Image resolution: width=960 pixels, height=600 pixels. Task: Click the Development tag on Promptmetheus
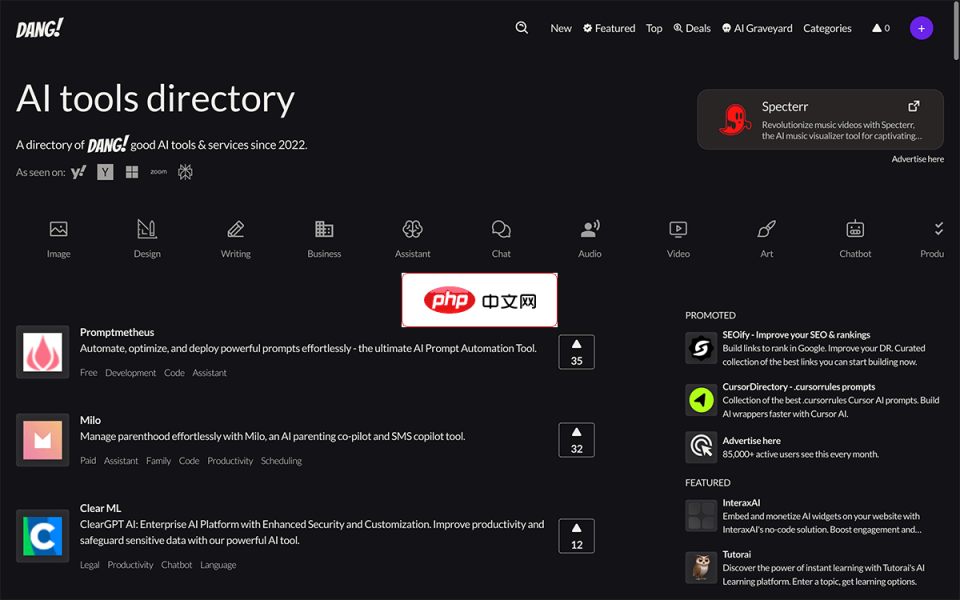point(130,372)
